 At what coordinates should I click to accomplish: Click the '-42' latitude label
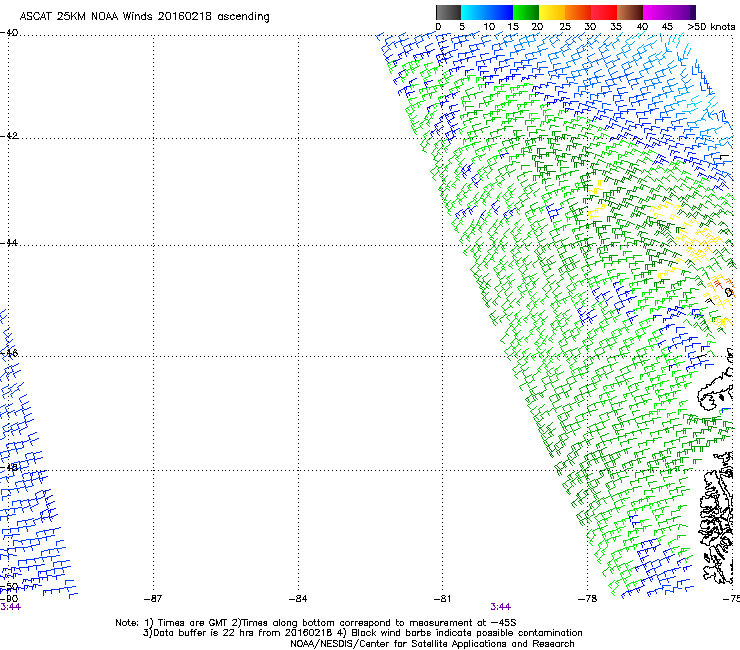coord(9,136)
